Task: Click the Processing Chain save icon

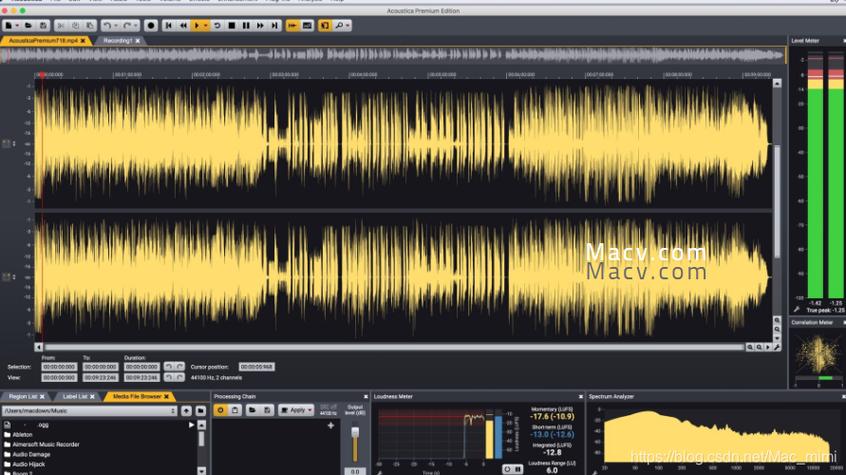Action: click(x=267, y=410)
